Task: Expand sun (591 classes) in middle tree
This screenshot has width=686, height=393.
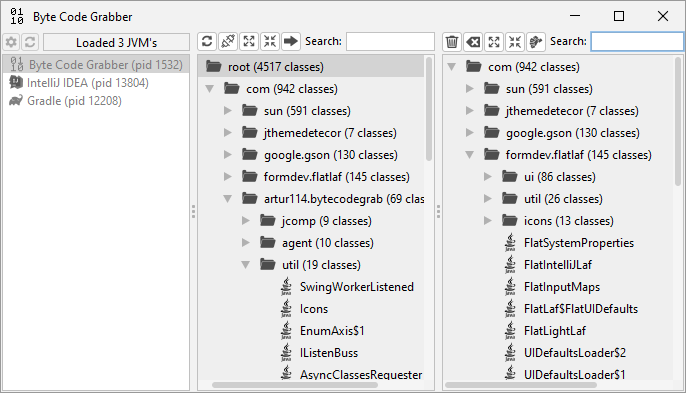Action: pos(228,111)
